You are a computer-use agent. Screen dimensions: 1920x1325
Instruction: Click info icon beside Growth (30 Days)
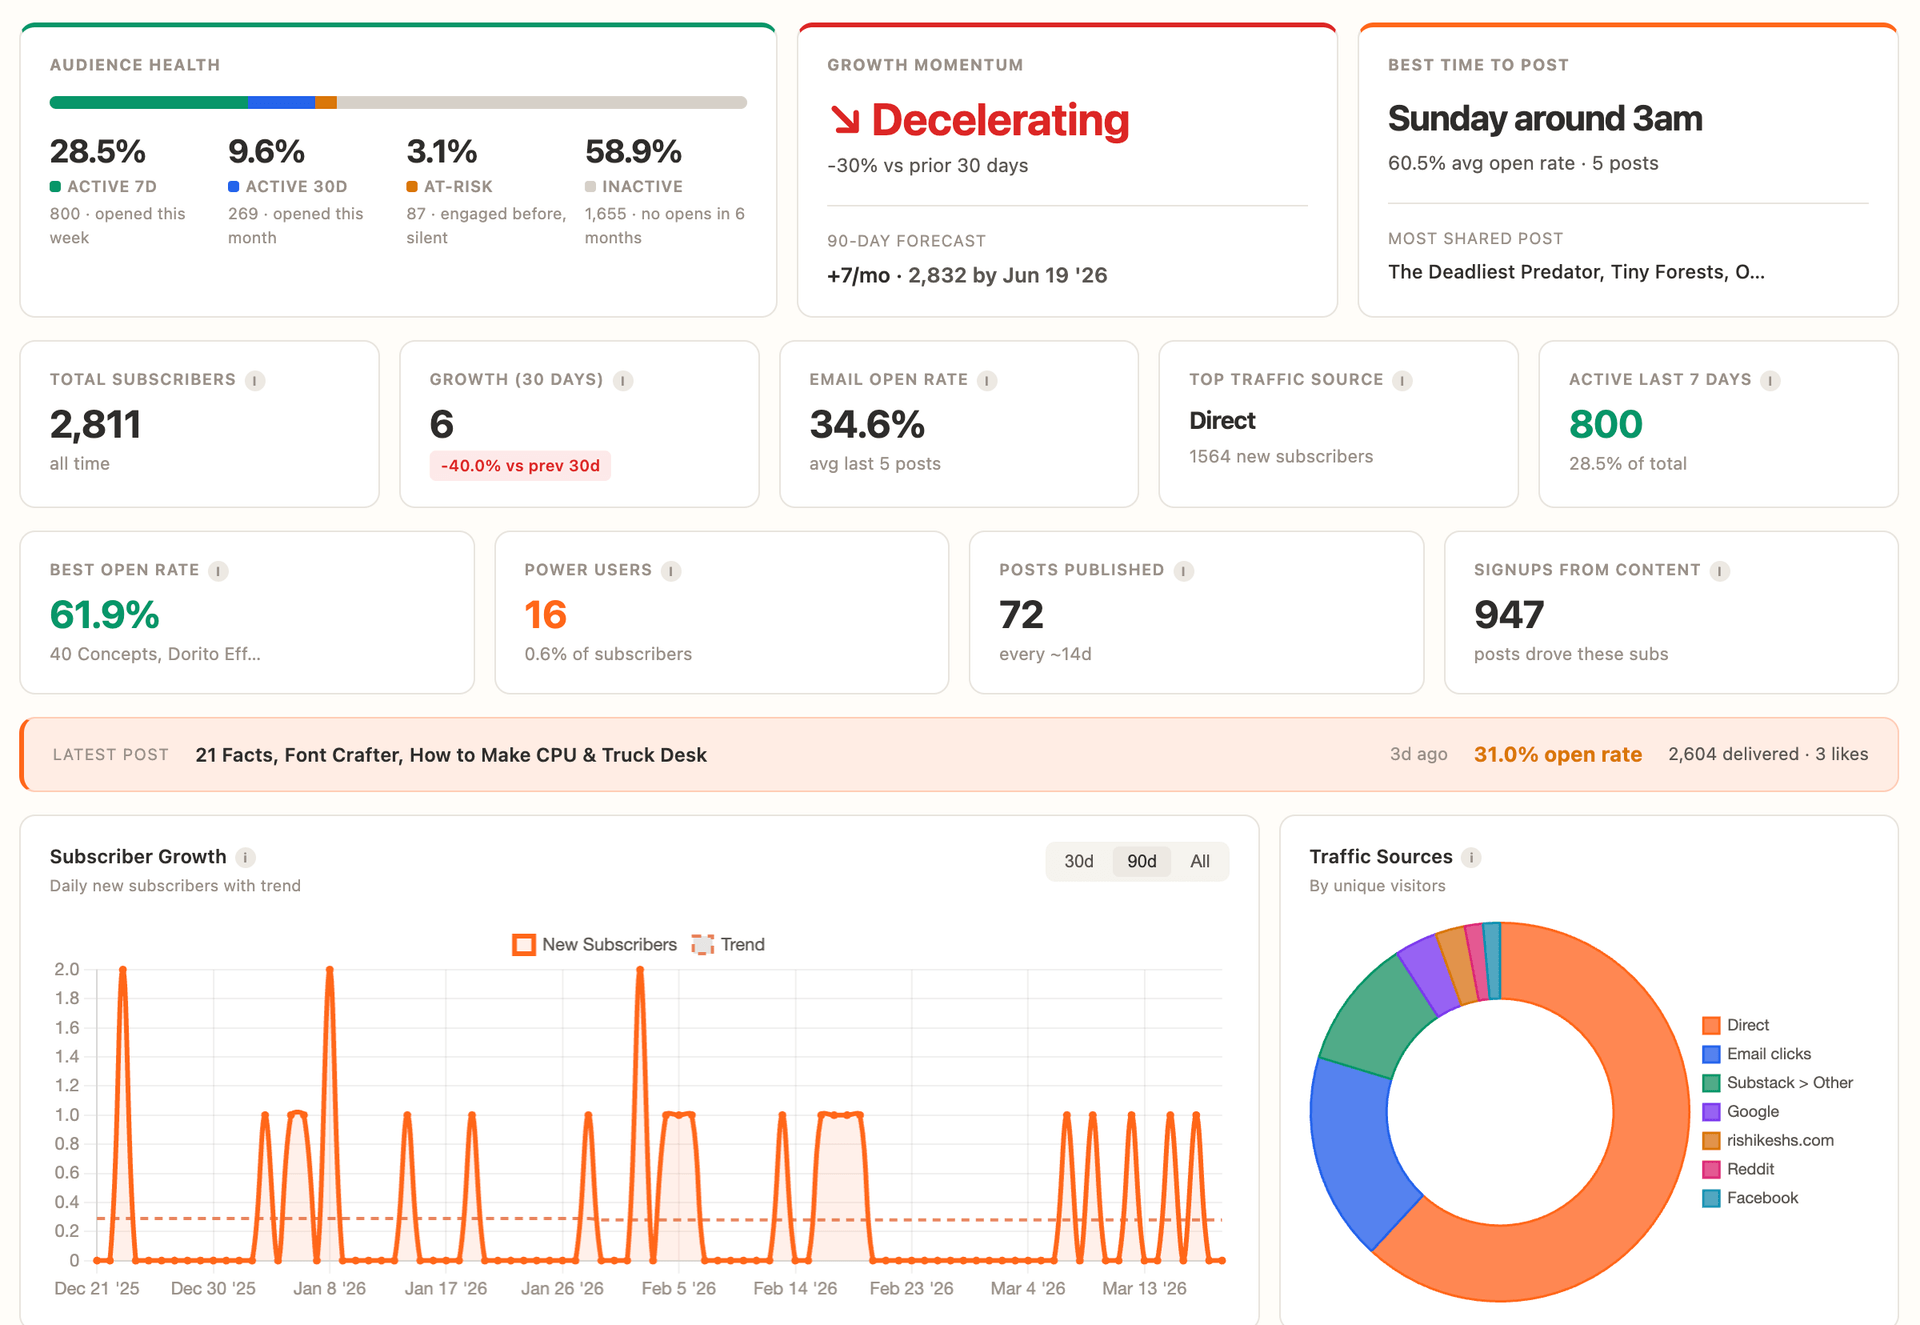pyautogui.click(x=623, y=381)
